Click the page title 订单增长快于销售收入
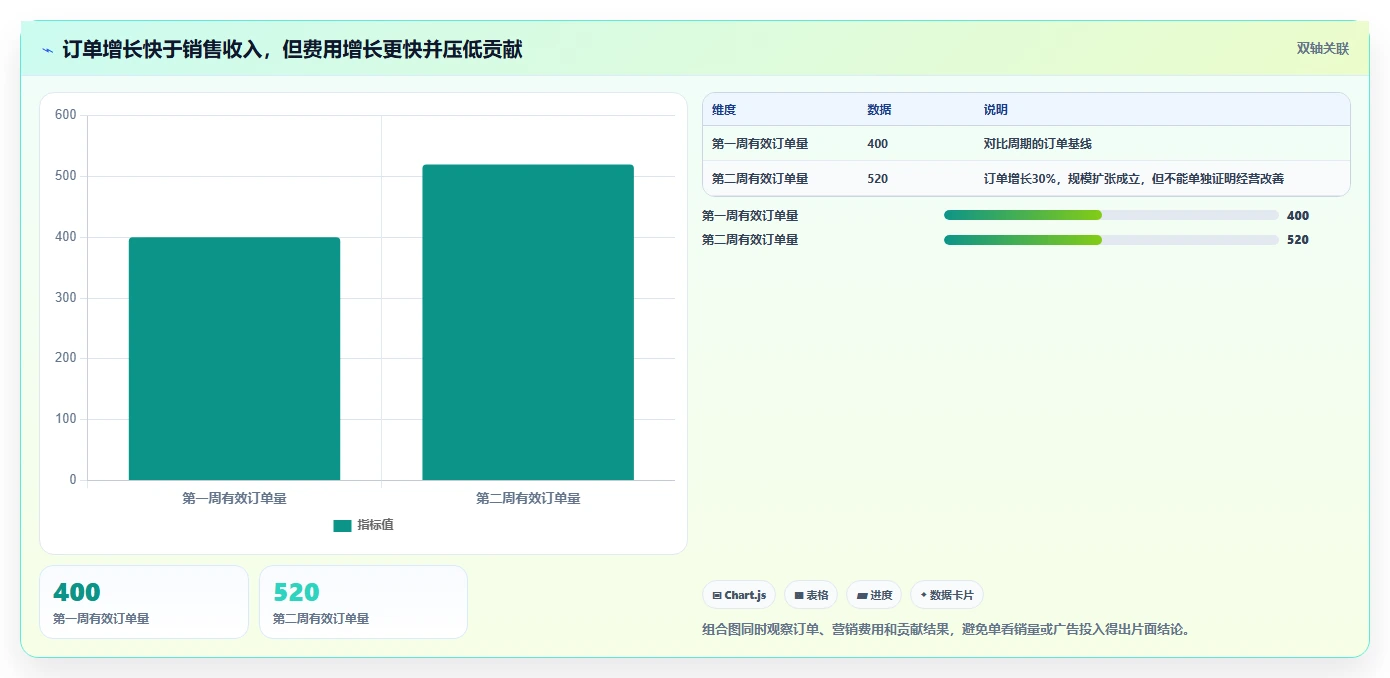 (292, 49)
